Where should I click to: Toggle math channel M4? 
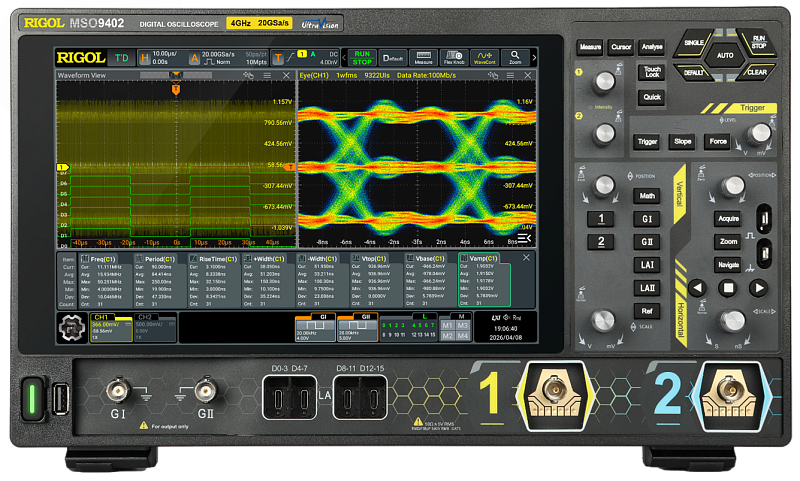tap(463, 336)
